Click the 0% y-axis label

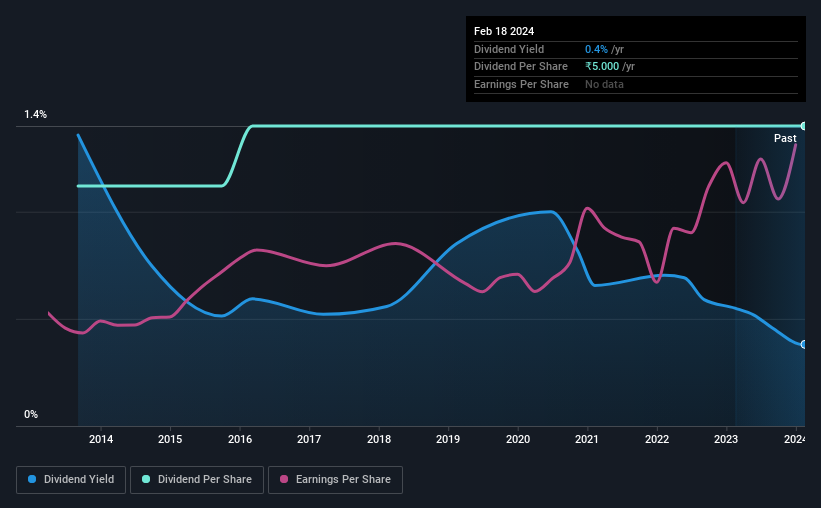(x=31, y=414)
